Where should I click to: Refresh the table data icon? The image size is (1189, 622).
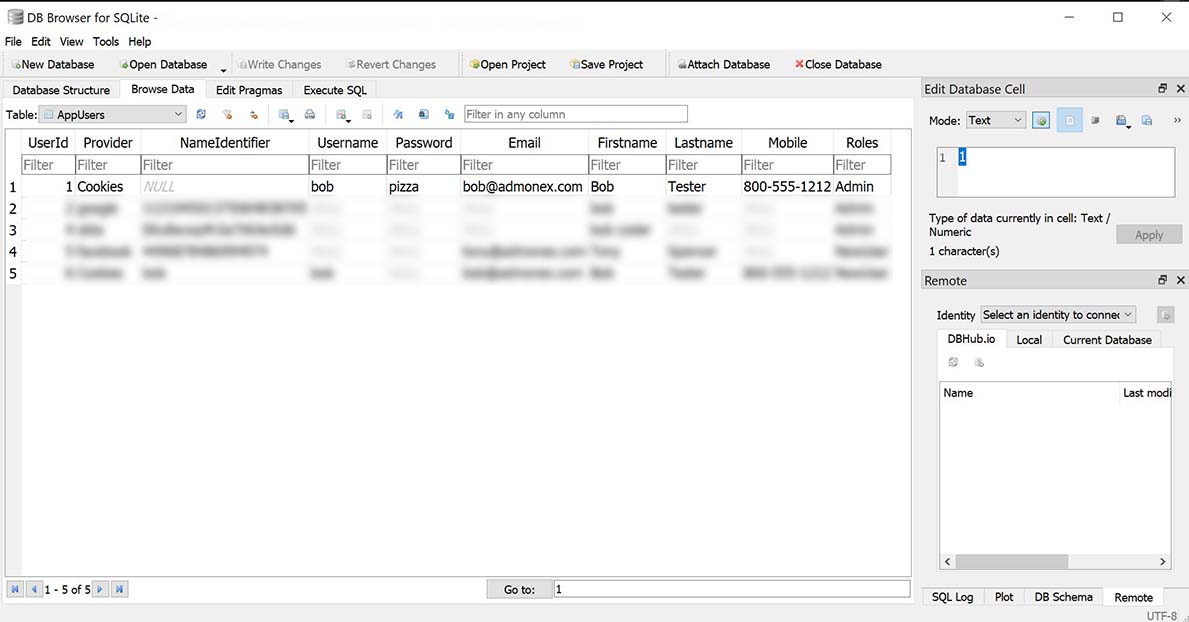[x=201, y=115]
